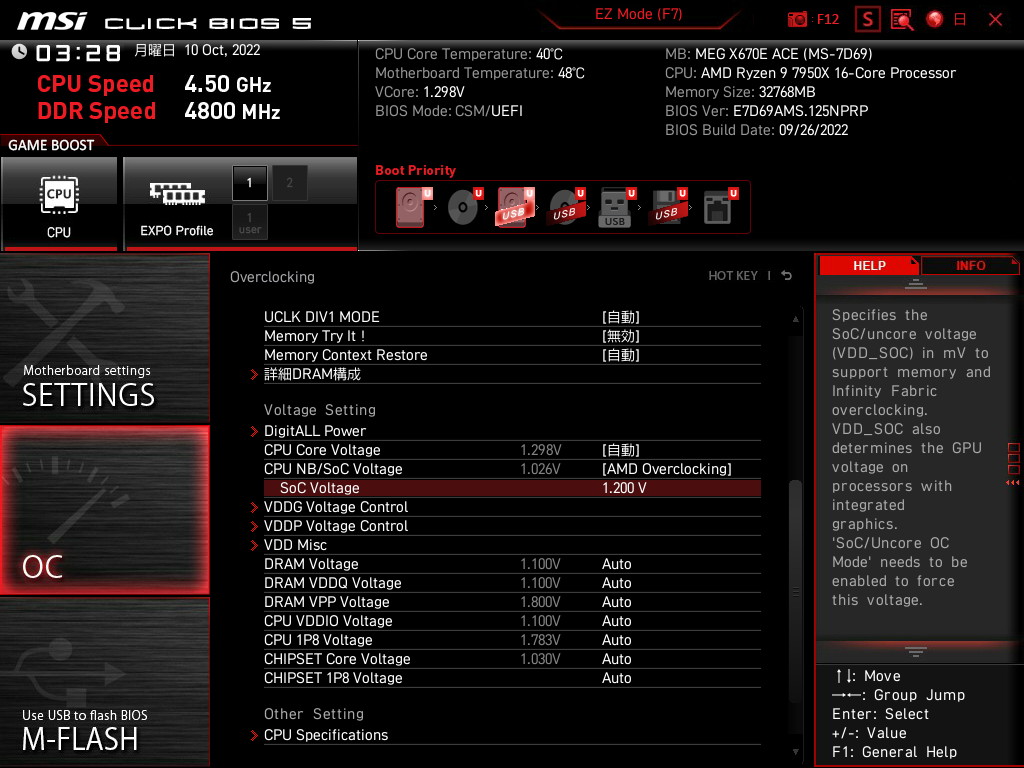Open the language globe icon
1024x768 pixels.
coord(935,19)
